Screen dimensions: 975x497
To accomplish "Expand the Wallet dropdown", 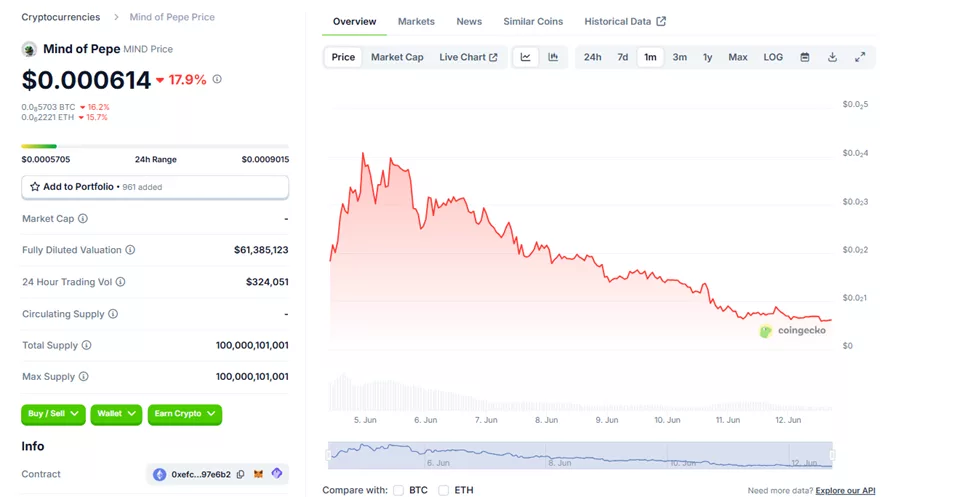I will [x=116, y=414].
